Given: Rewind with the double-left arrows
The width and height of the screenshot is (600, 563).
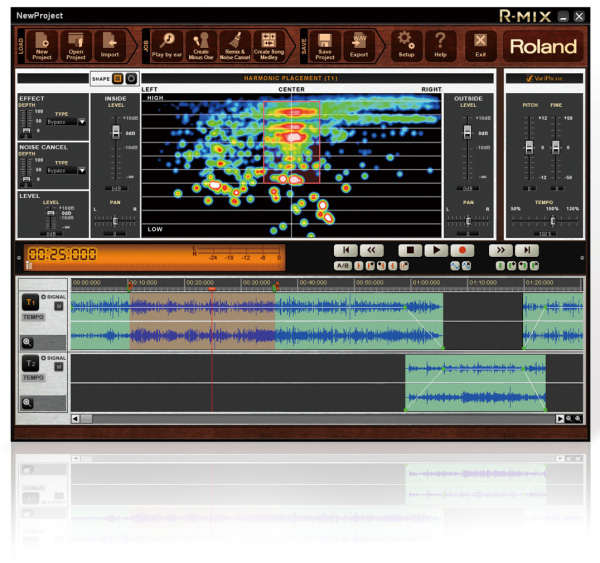Looking at the screenshot, I should (372, 250).
